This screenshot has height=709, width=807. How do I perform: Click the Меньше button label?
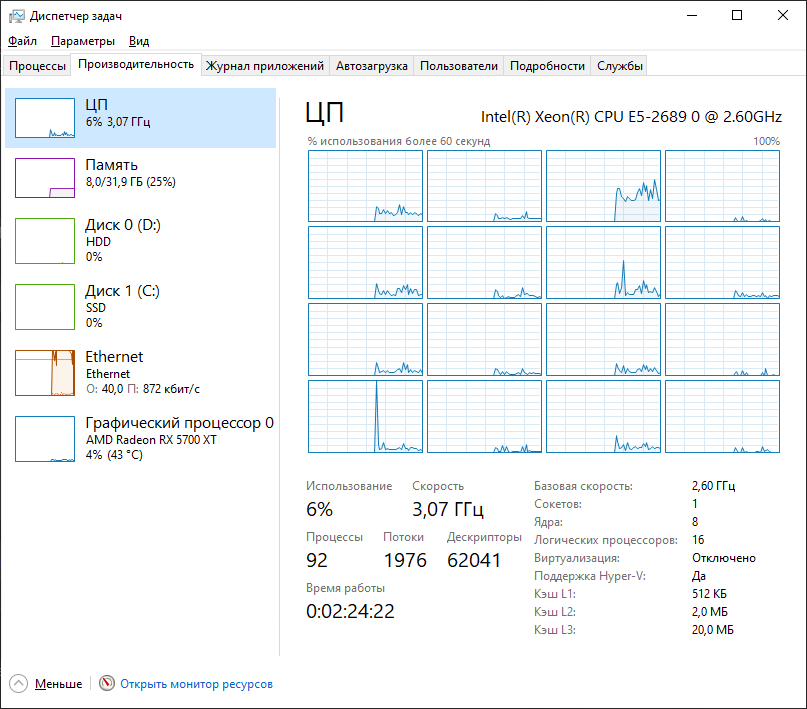point(58,684)
